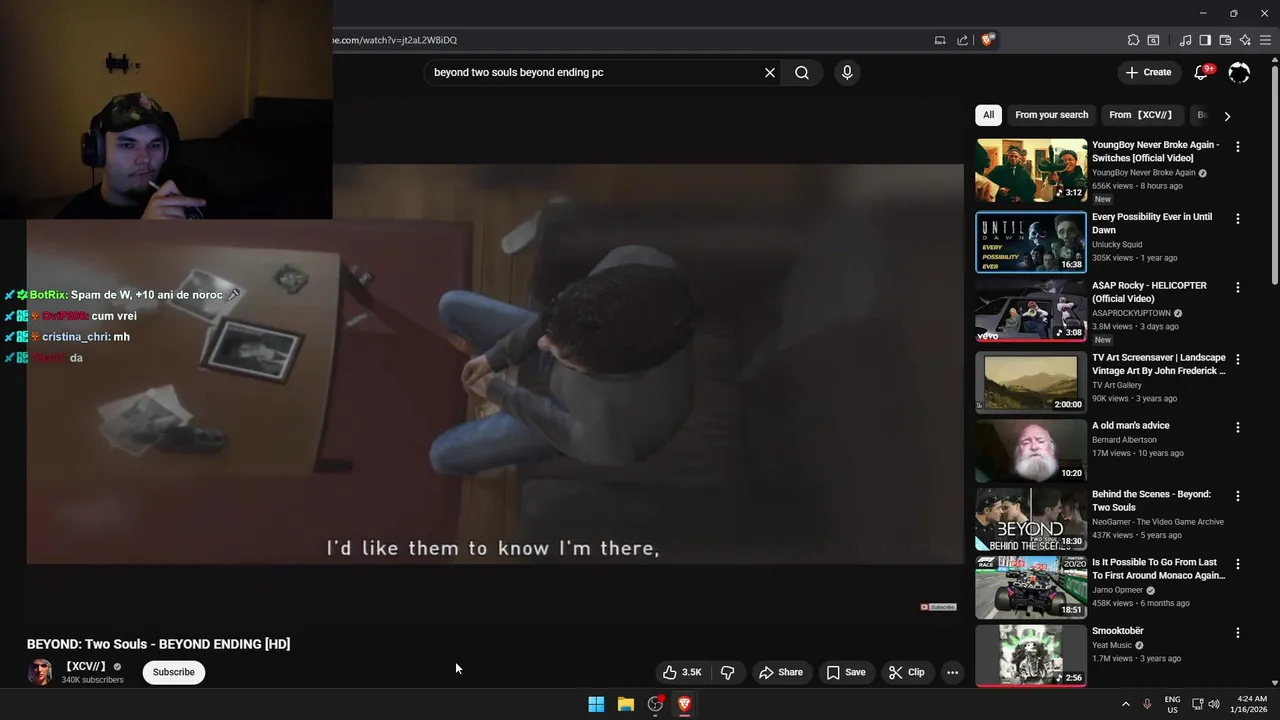Create a Clip from the video

click(x=907, y=672)
